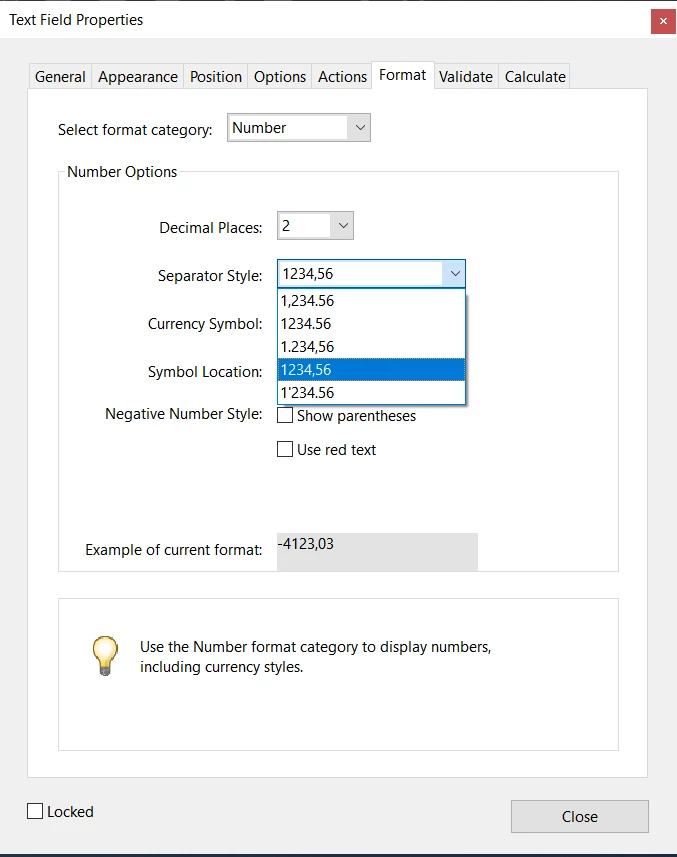The height and width of the screenshot is (857, 677).
Task: Expand the Decimal Places dropdown
Action: [x=315, y=225]
